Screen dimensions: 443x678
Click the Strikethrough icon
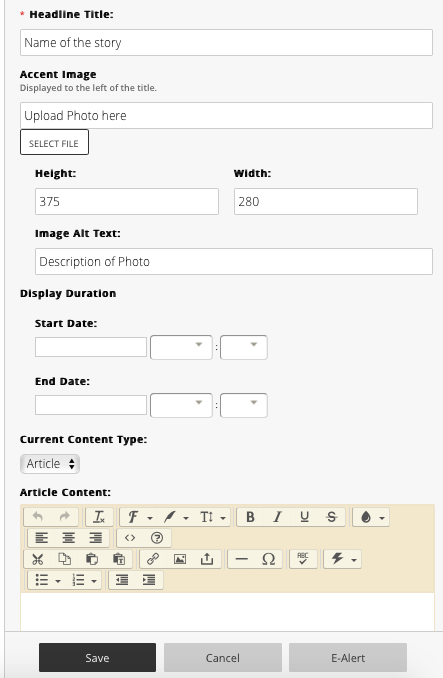pos(331,517)
